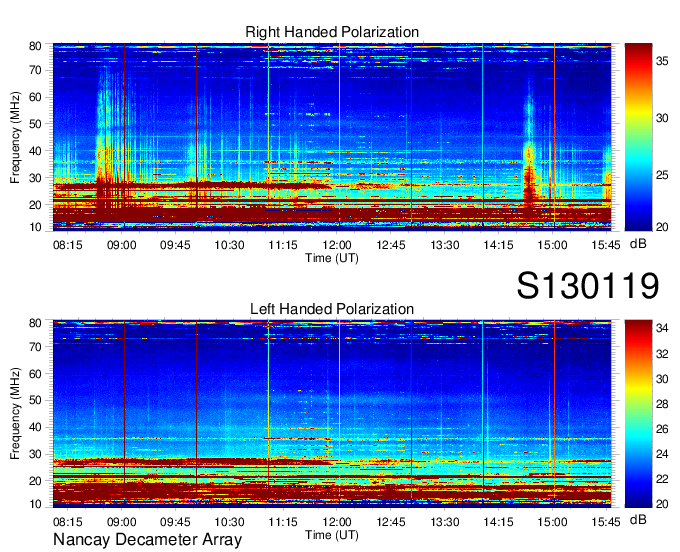Image resolution: width=680 pixels, height=552 pixels.
Task: Click the 40 MHz tick on top plot
Action: 35,151
